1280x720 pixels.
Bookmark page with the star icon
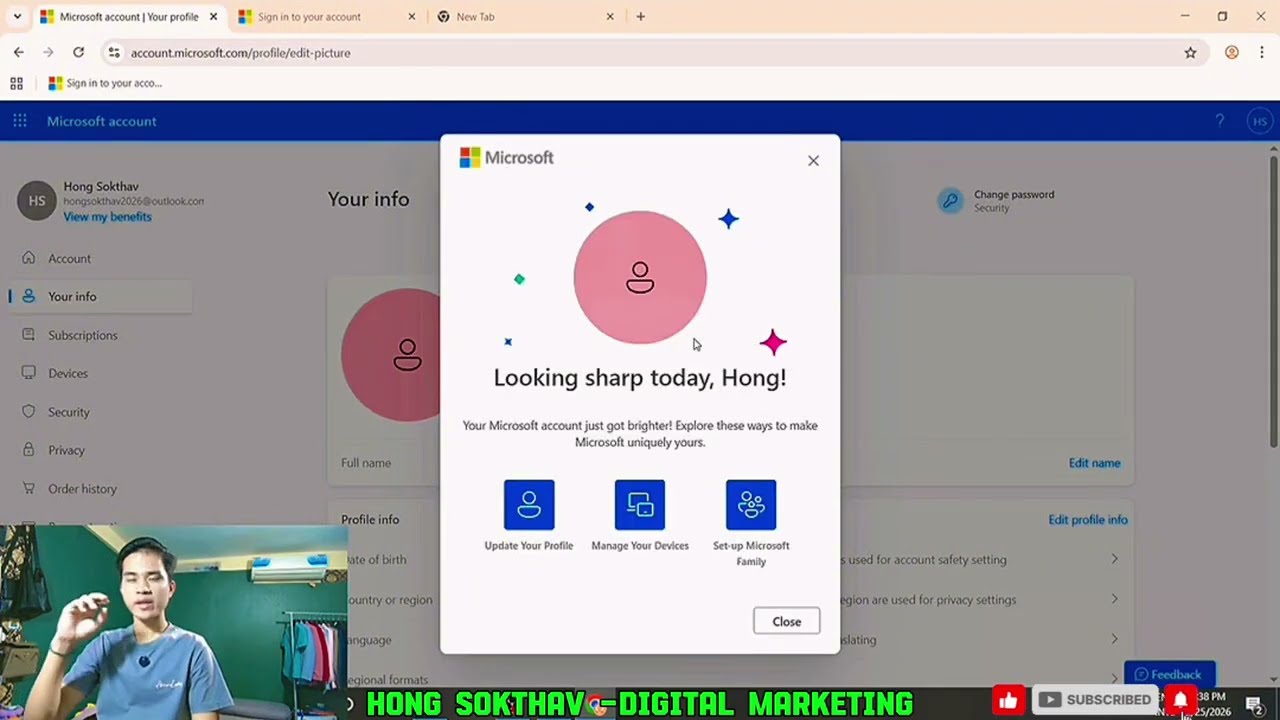[1190, 53]
